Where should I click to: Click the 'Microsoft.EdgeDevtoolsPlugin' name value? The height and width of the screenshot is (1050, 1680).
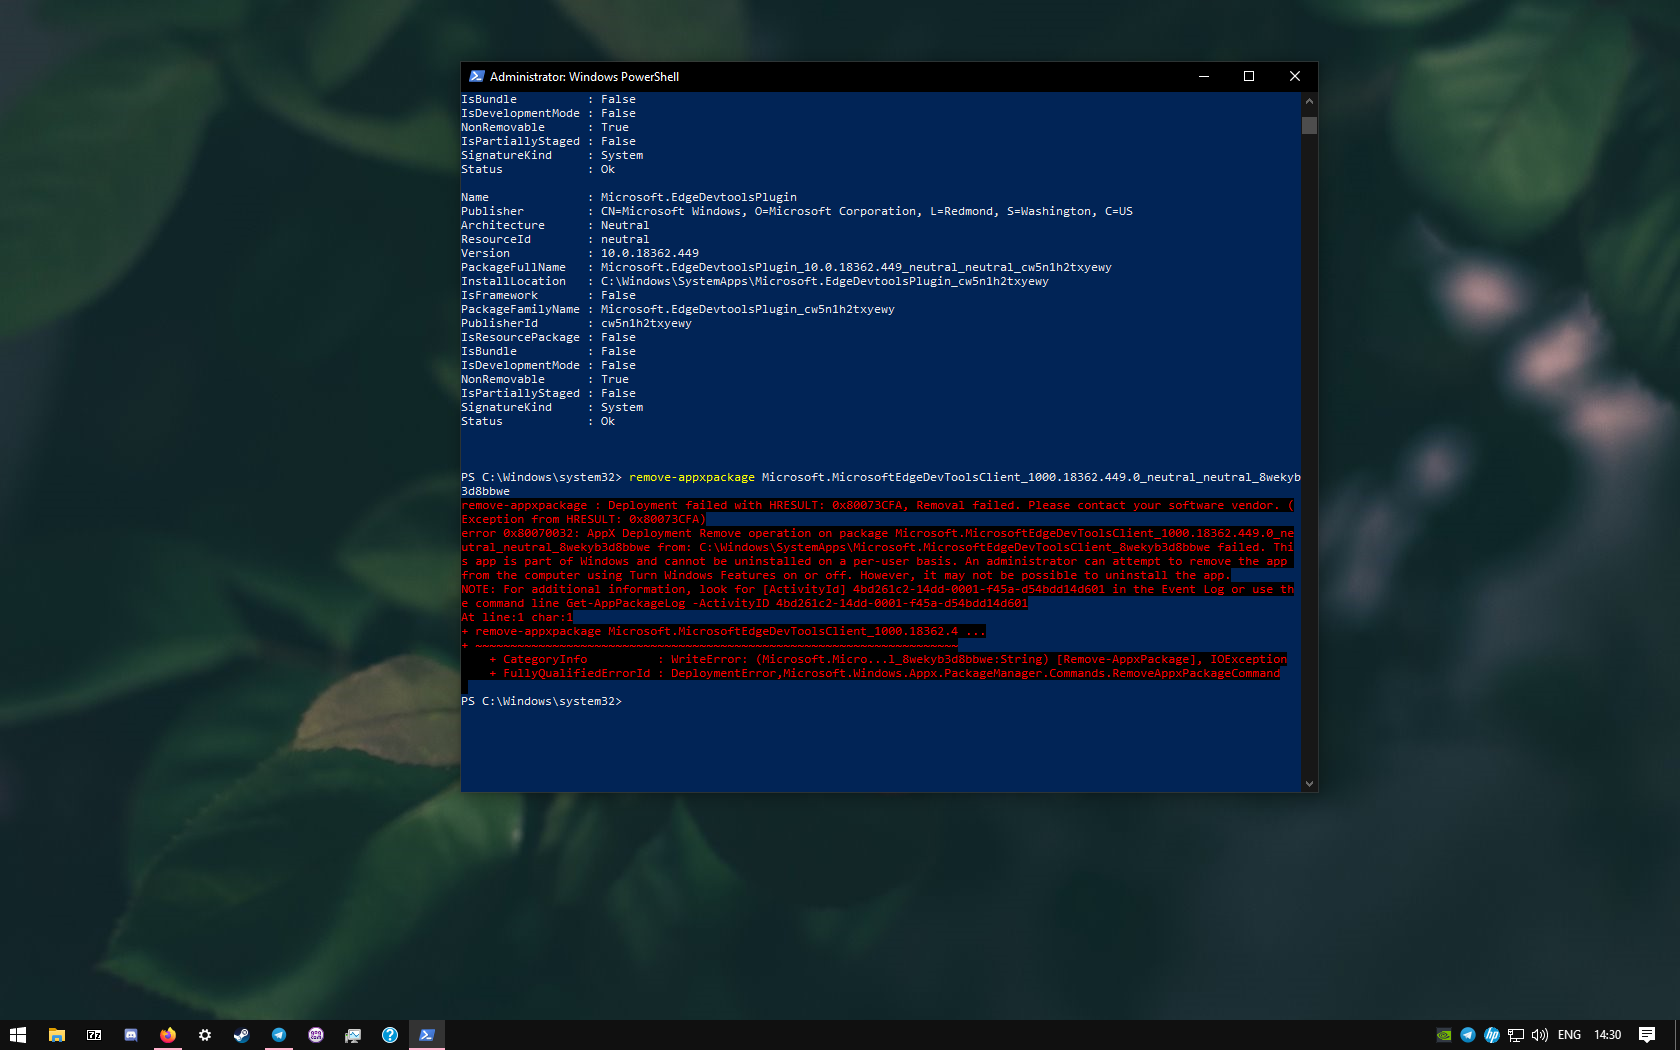699,198
